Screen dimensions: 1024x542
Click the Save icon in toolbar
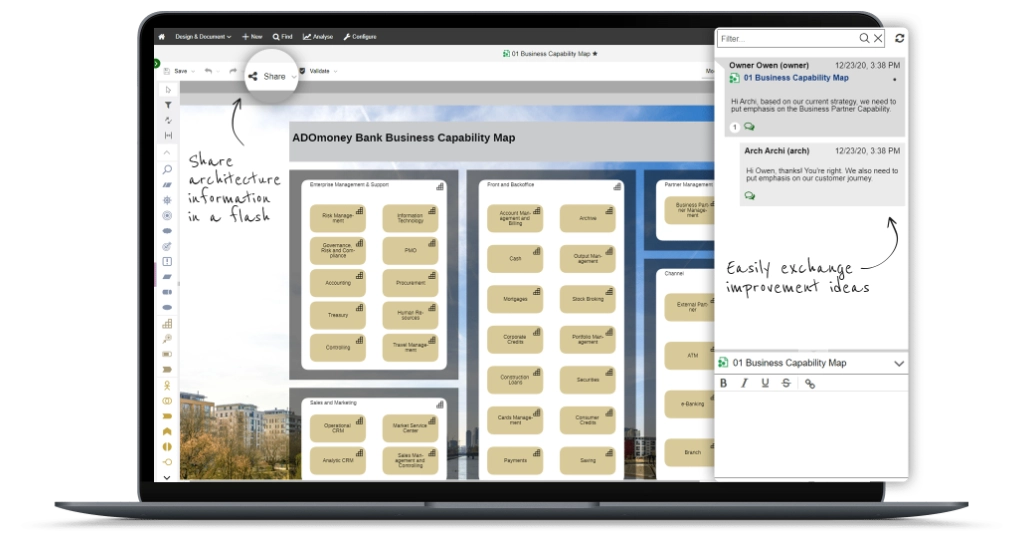tap(168, 71)
